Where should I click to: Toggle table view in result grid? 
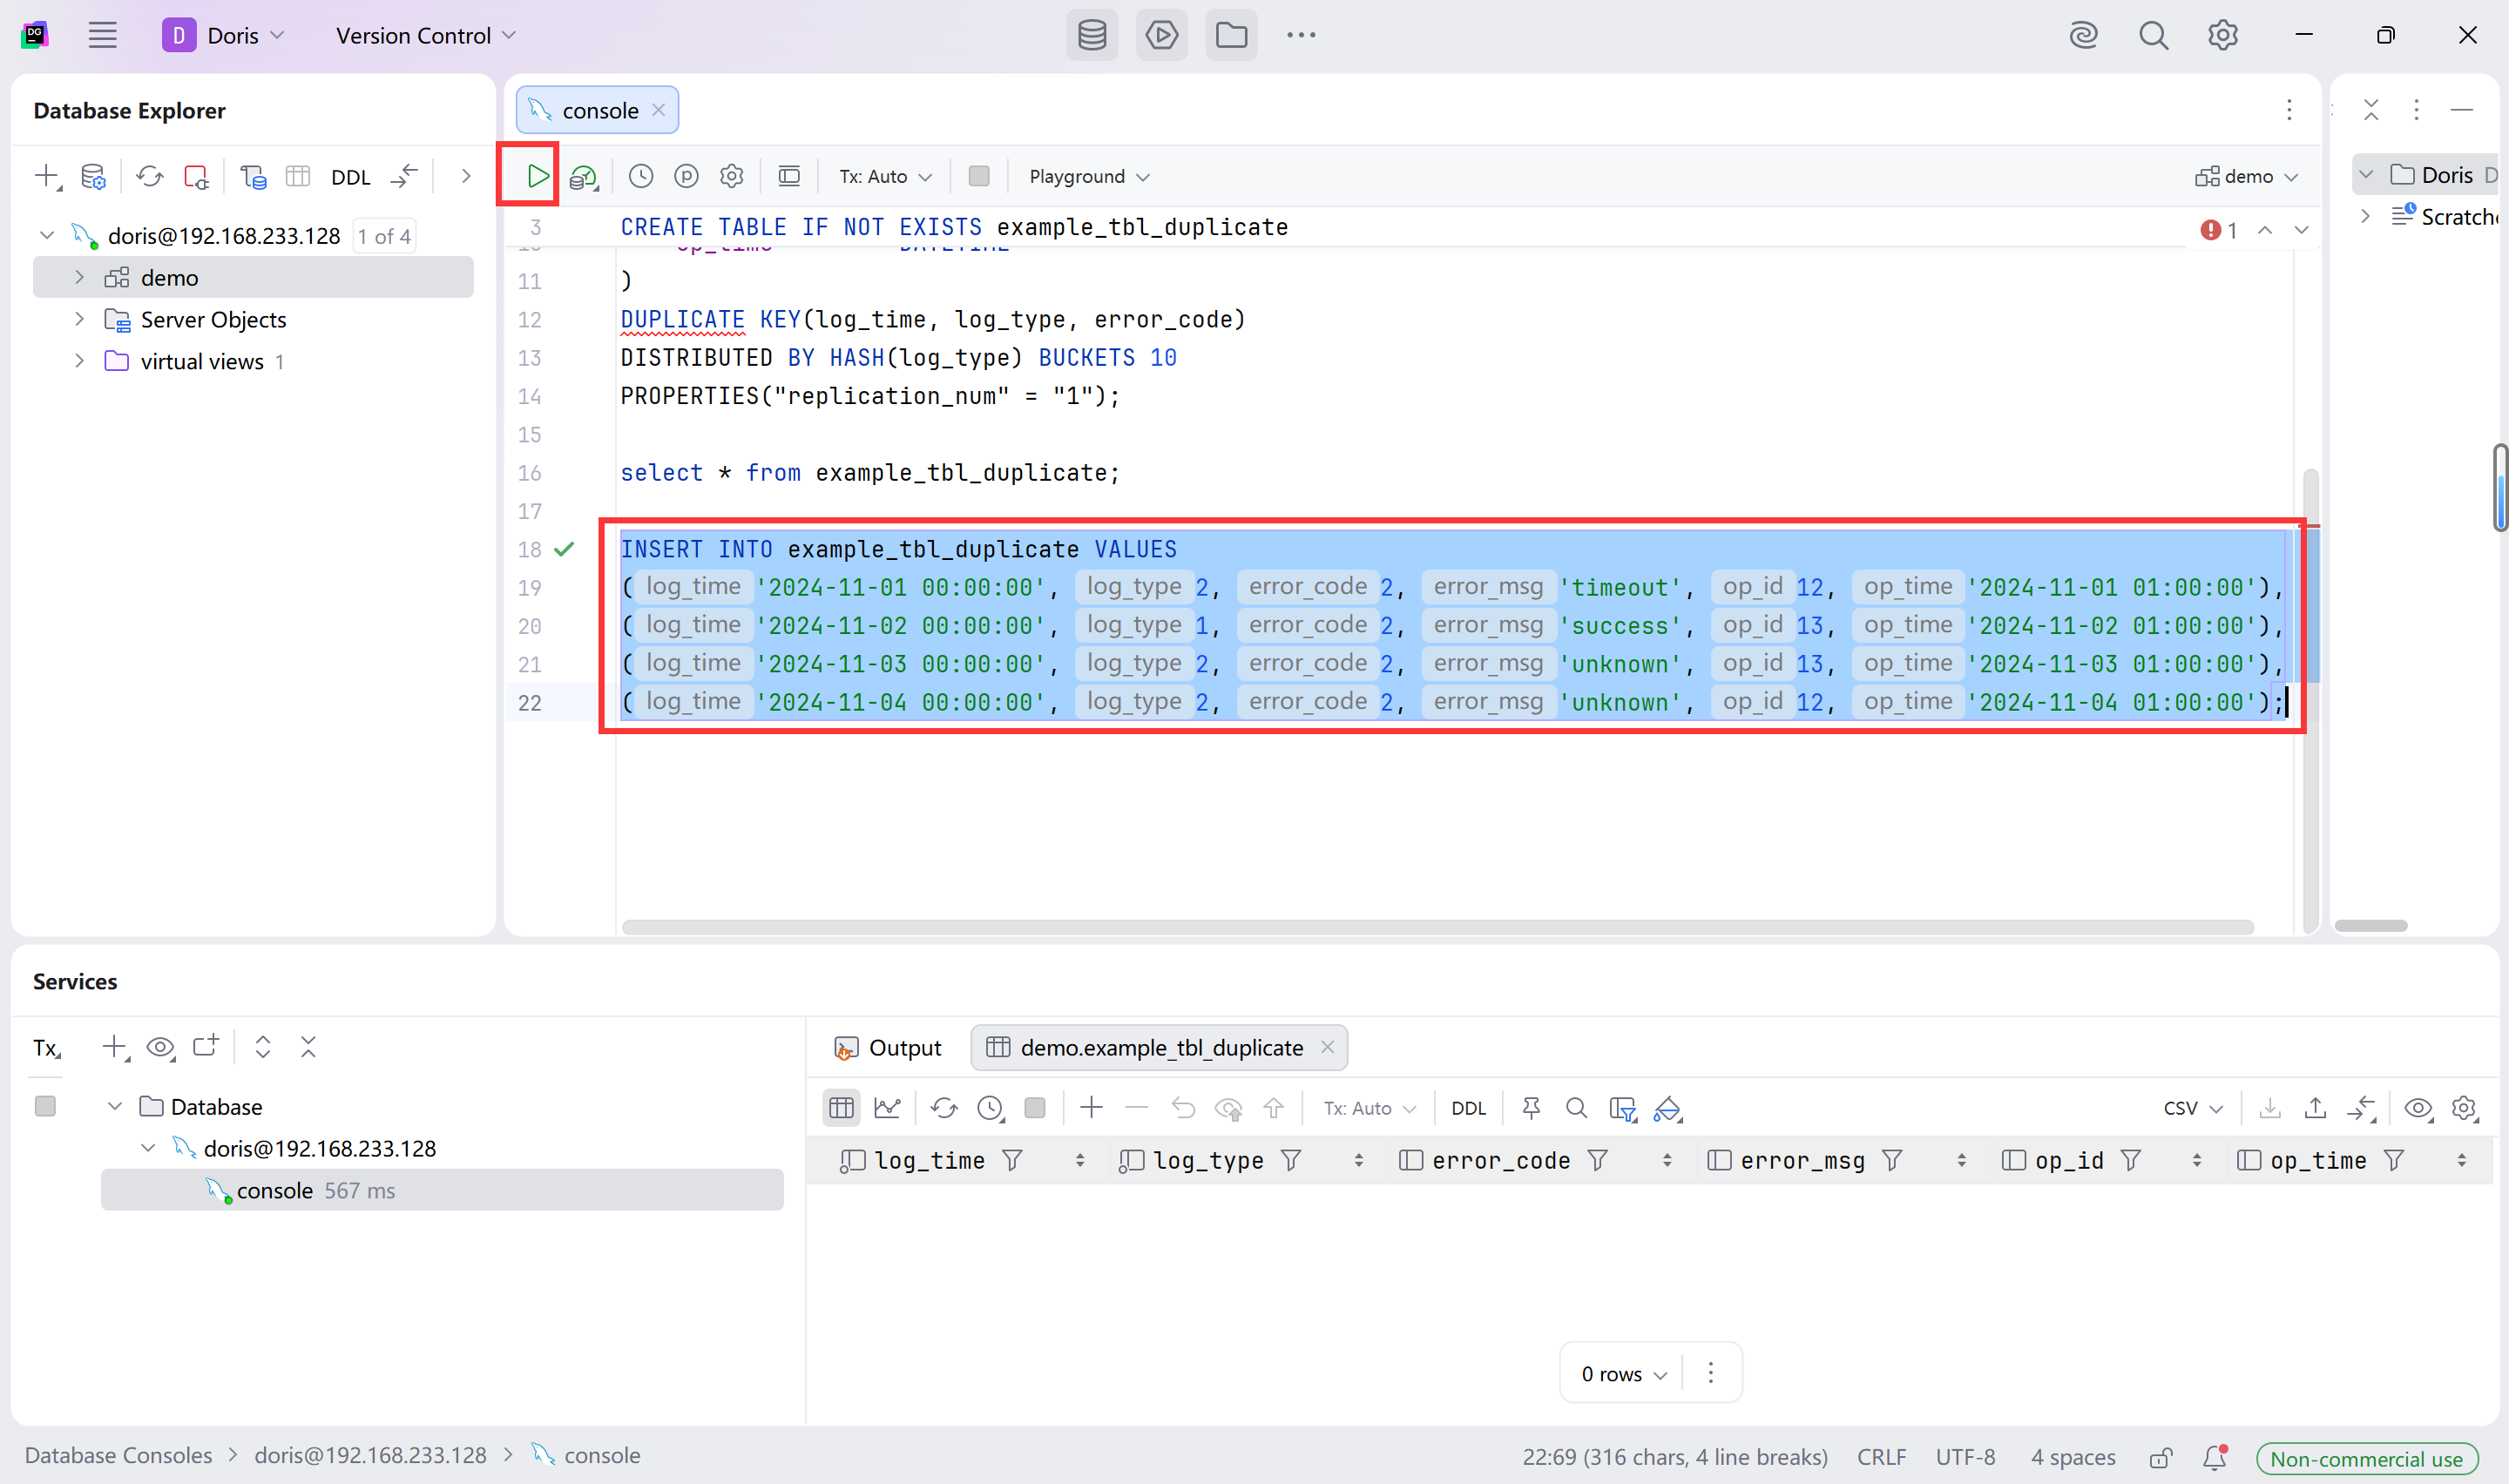point(842,1108)
